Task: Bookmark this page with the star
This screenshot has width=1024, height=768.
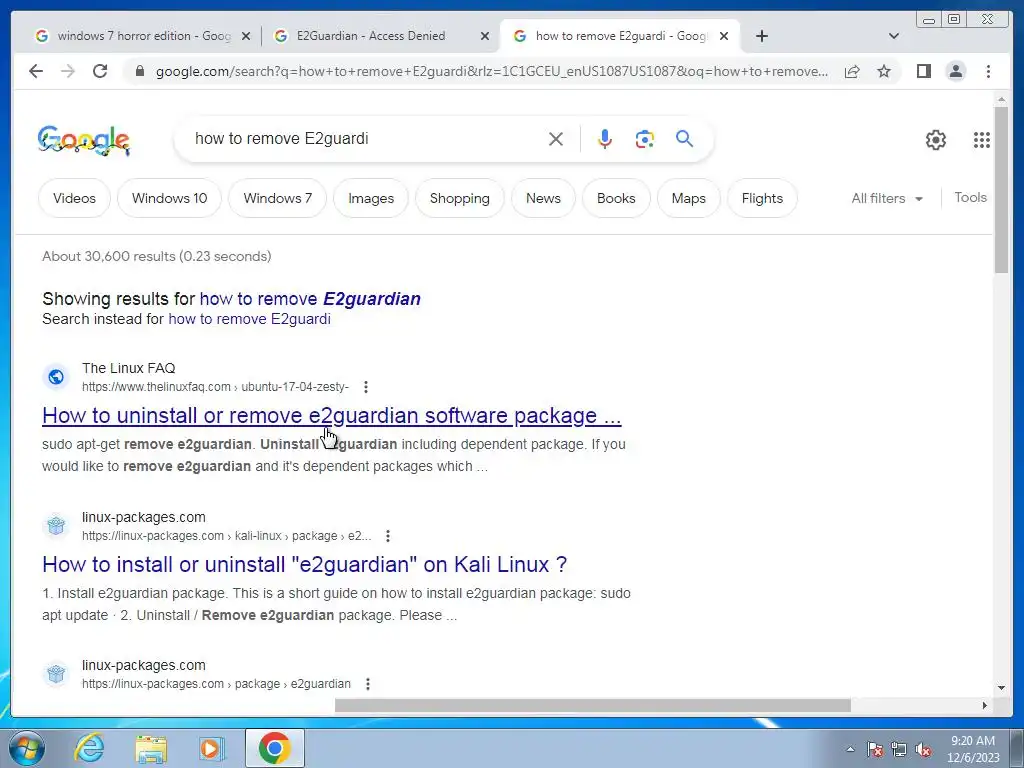Action: [884, 71]
